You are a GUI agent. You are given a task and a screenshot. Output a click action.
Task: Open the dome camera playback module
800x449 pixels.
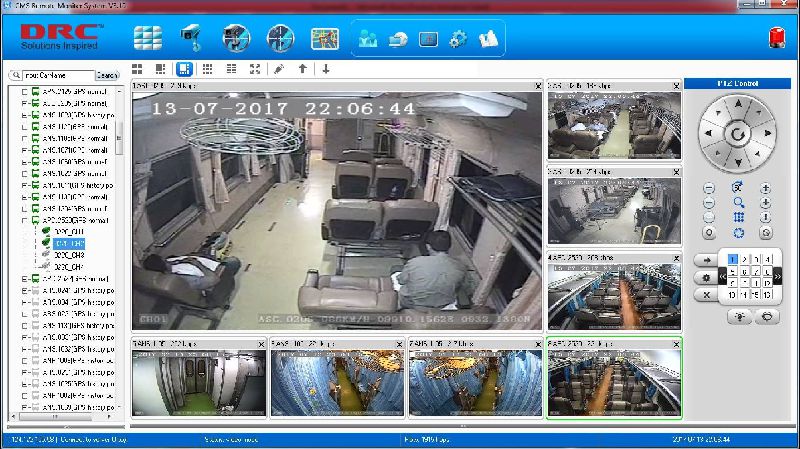236,38
